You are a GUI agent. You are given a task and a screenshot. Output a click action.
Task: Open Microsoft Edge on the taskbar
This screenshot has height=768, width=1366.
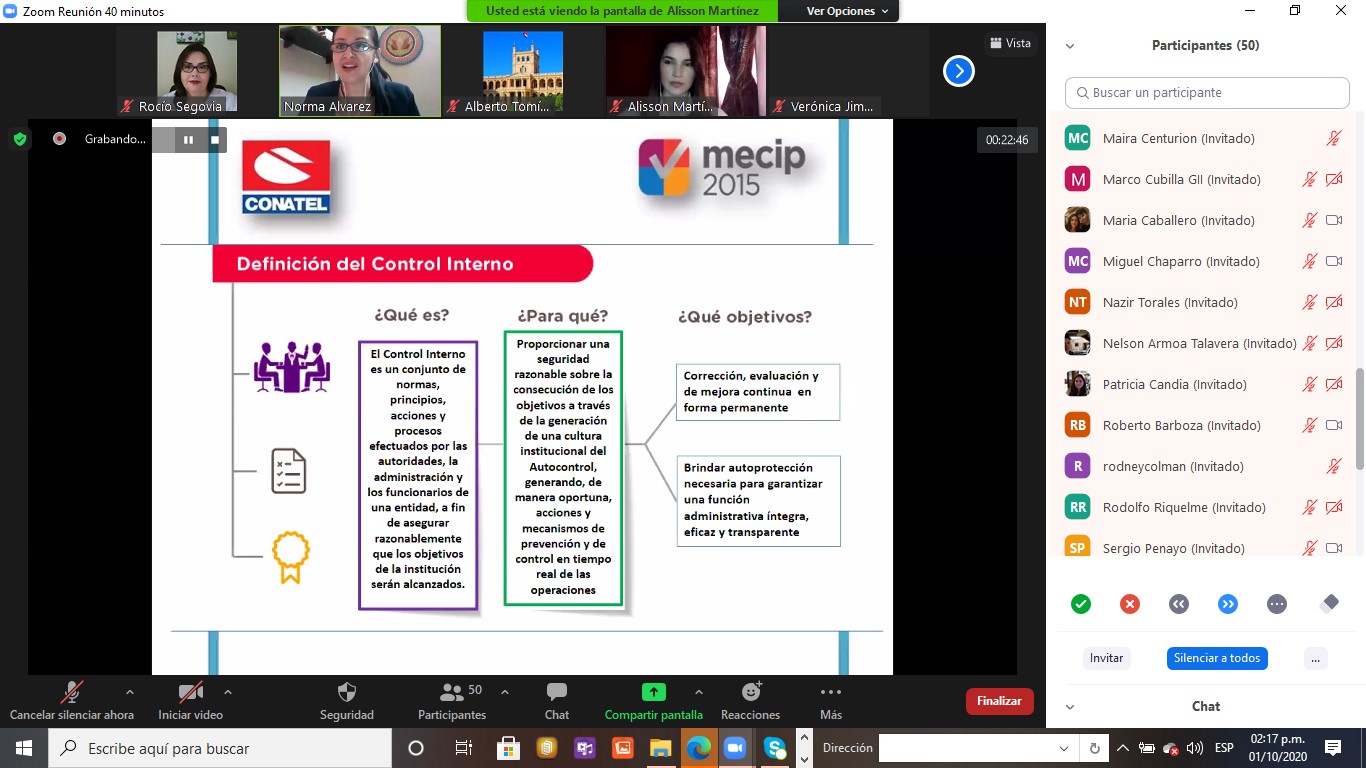[698, 748]
